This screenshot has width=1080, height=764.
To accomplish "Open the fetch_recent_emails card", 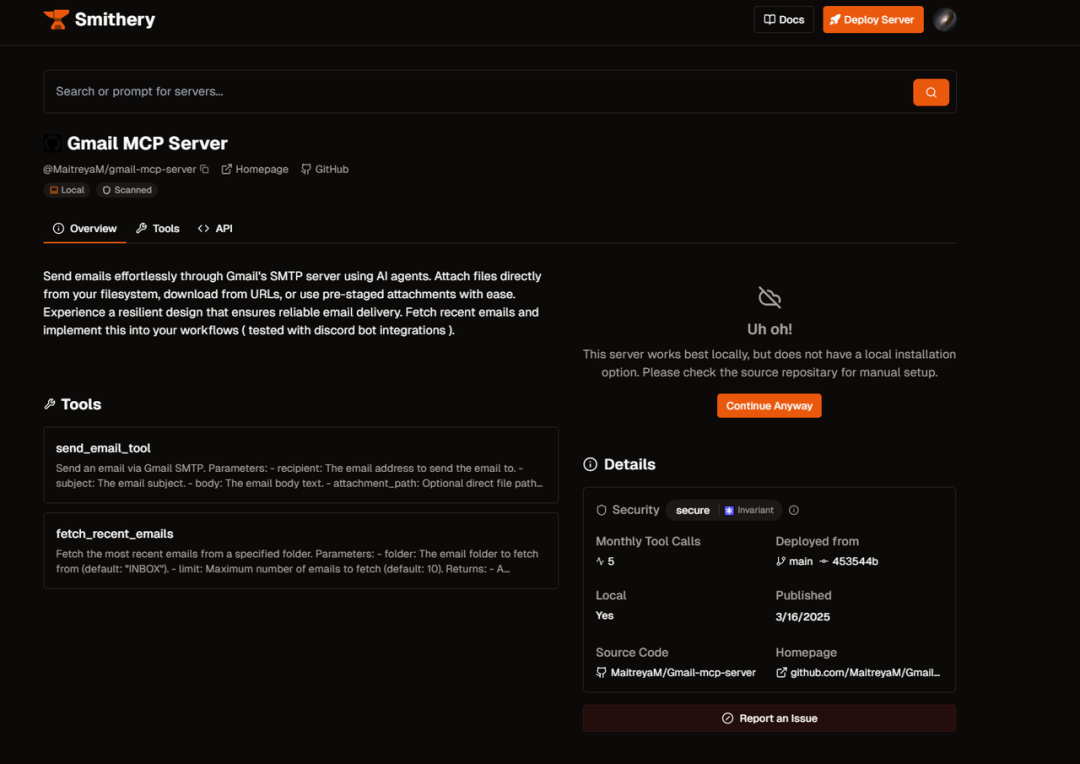I will (301, 550).
